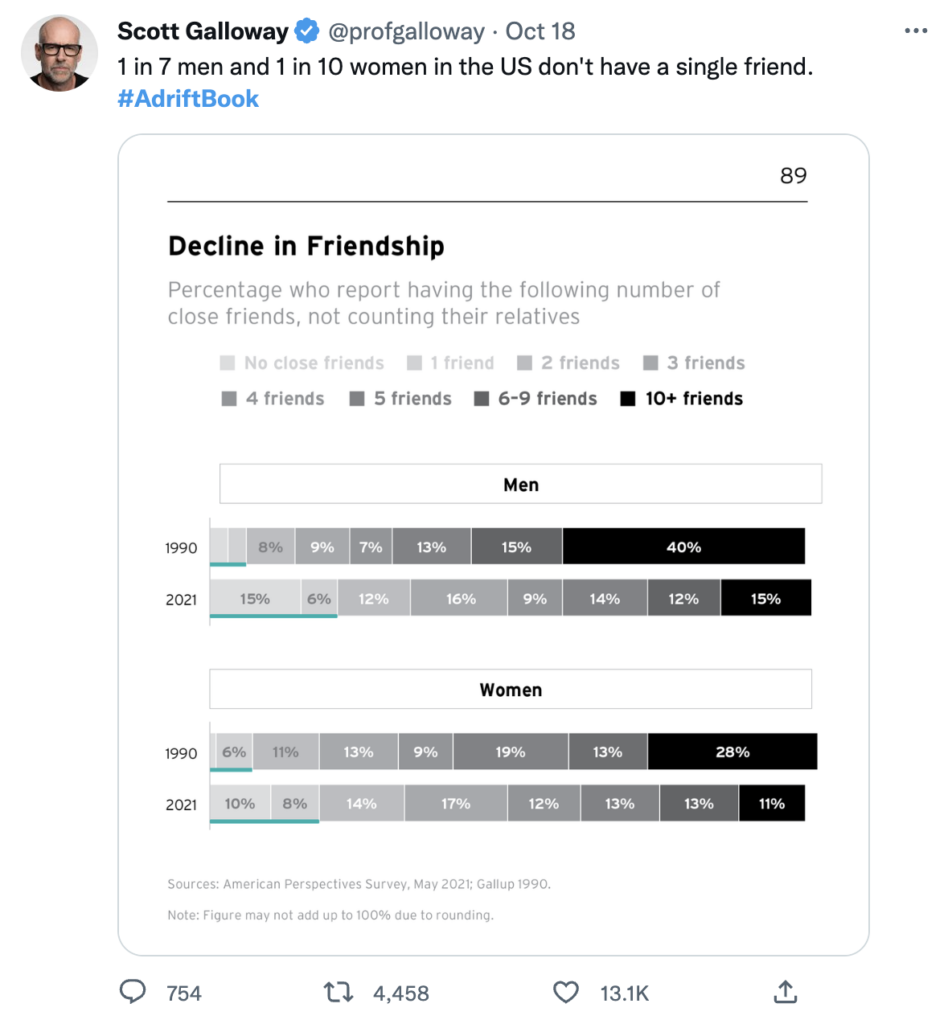The image size is (952, 1024).
Task: Click the retweet icon
Action: tap(339, 992)
